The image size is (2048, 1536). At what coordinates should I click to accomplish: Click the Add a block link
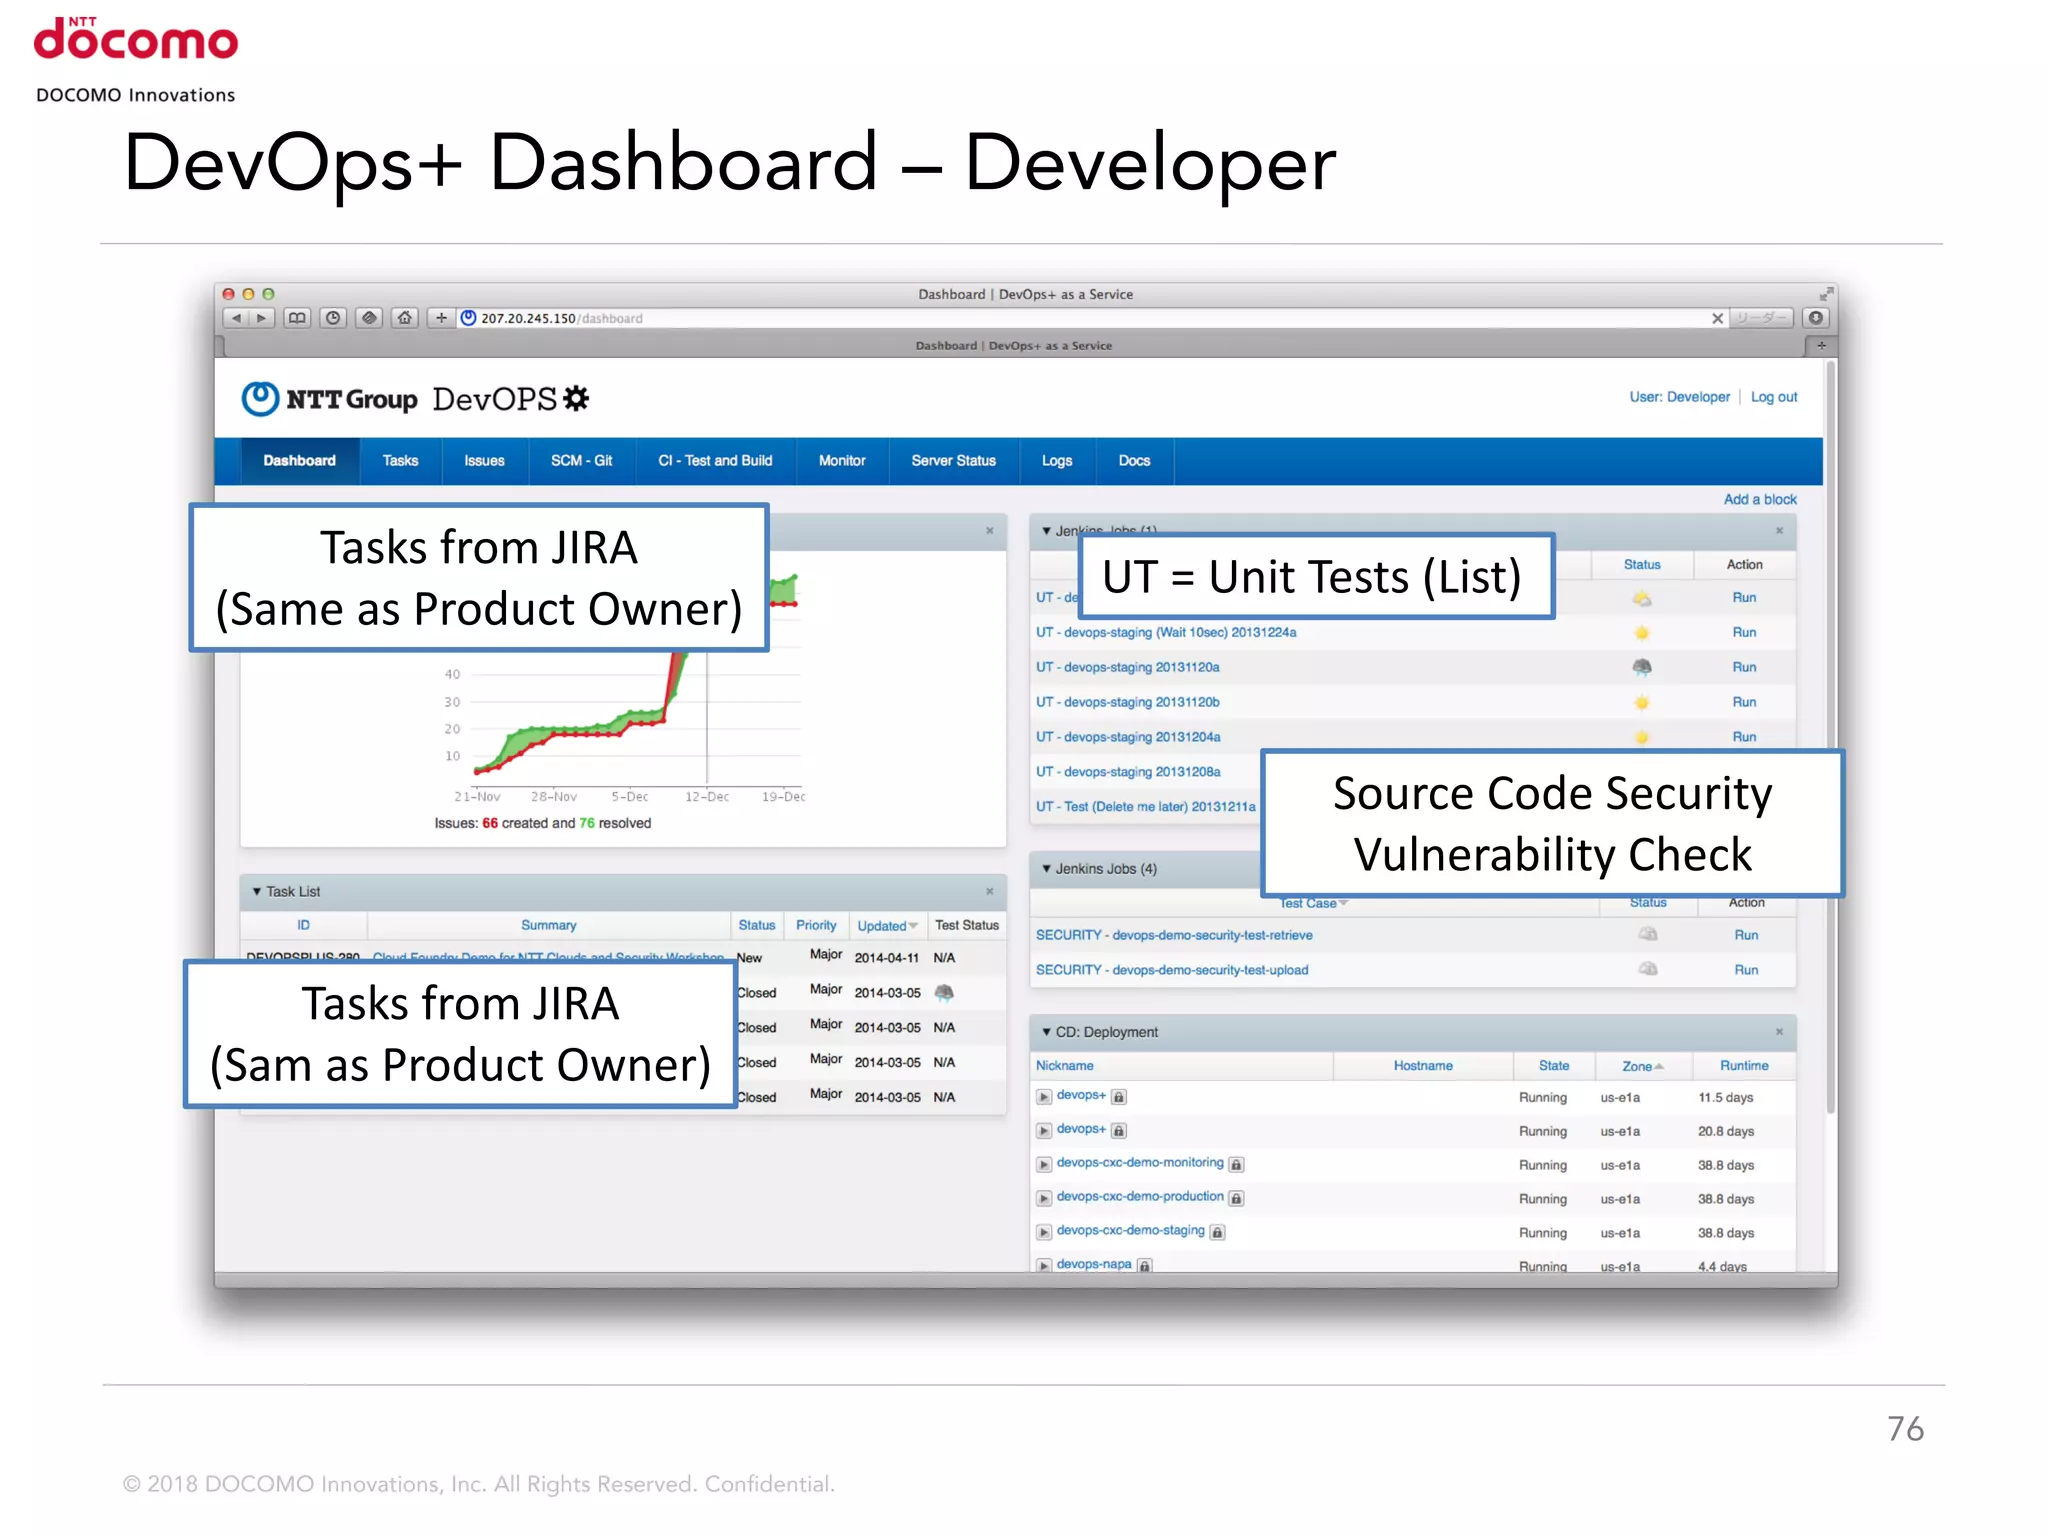click(1760, 499)
